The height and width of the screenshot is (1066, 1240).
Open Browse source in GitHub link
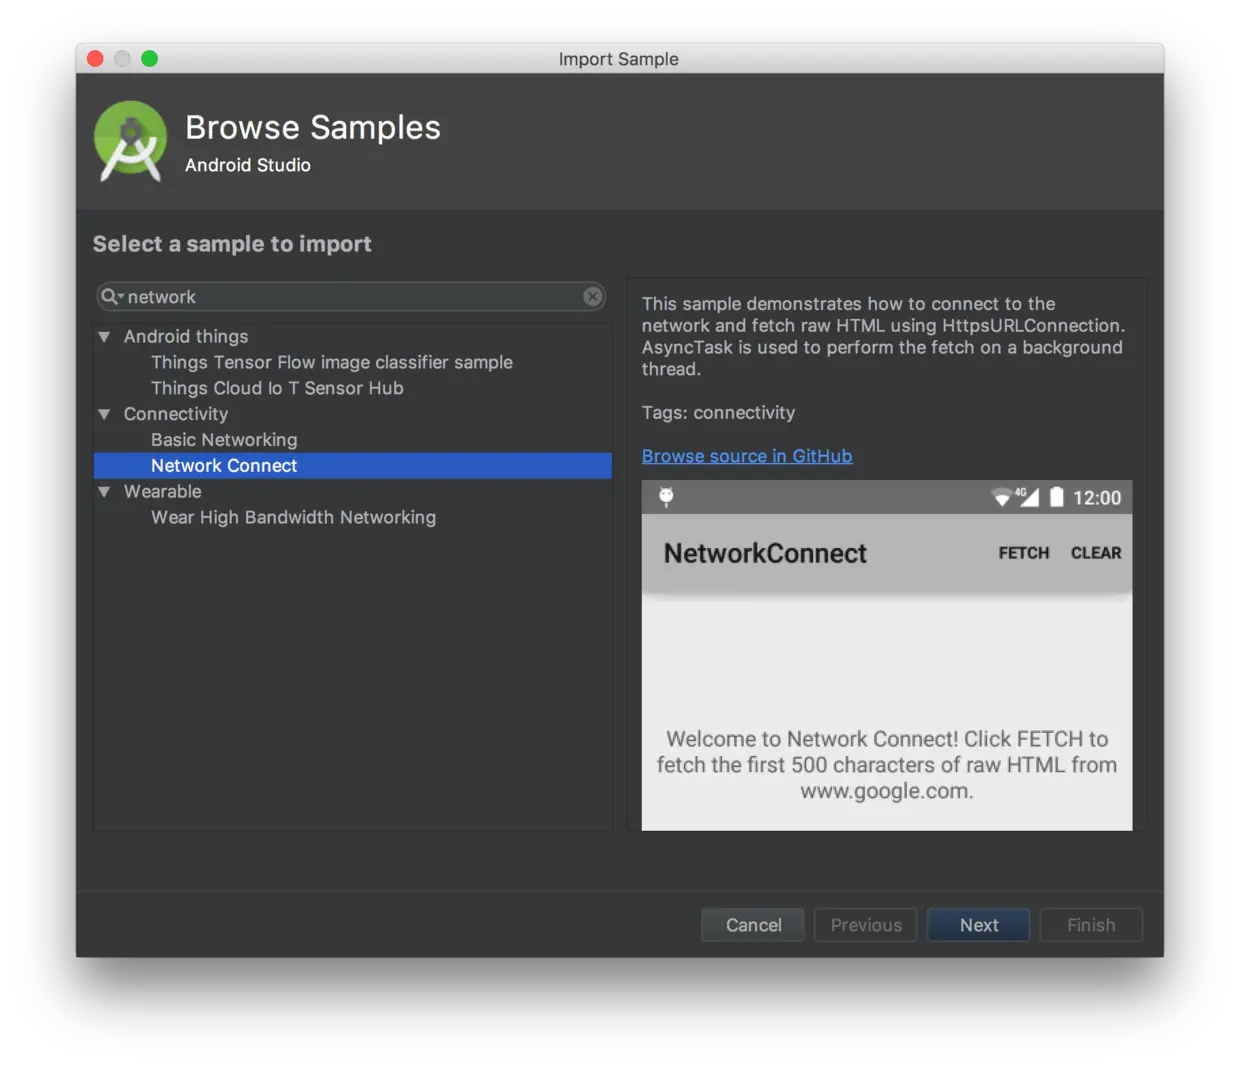pyautogui.click(x=747, y=456)
